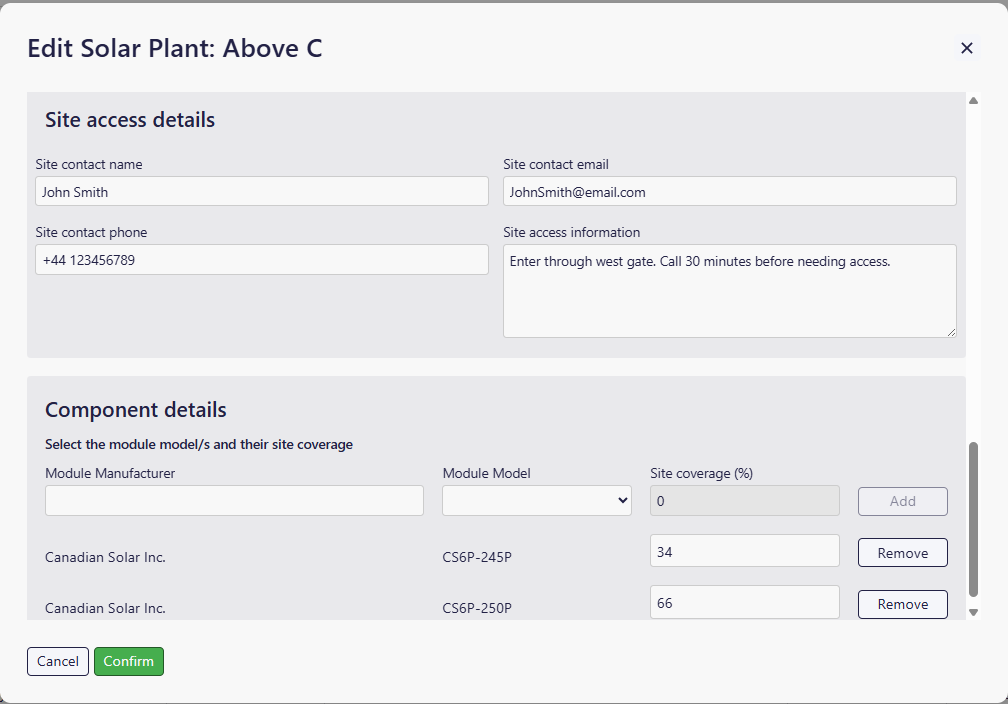The image size is (1008, 704).
Task: Click into the Site contact email field
Action: [x=729, y=192]
